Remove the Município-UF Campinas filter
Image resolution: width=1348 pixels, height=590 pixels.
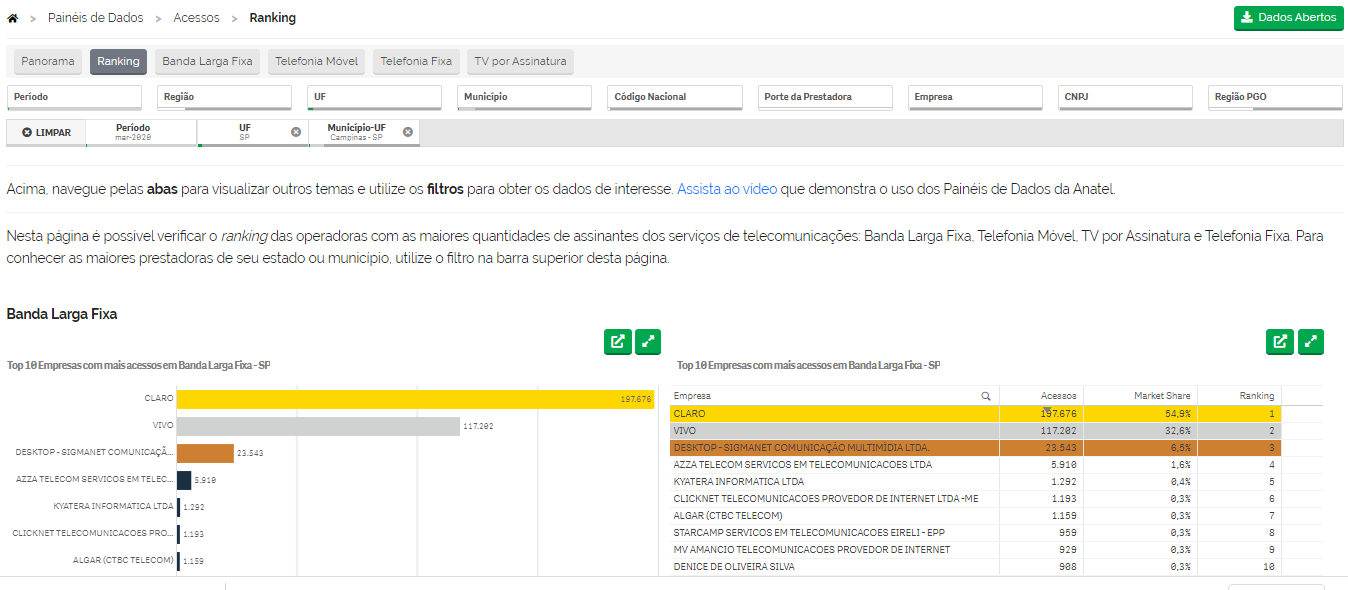[x=408, y=132]
